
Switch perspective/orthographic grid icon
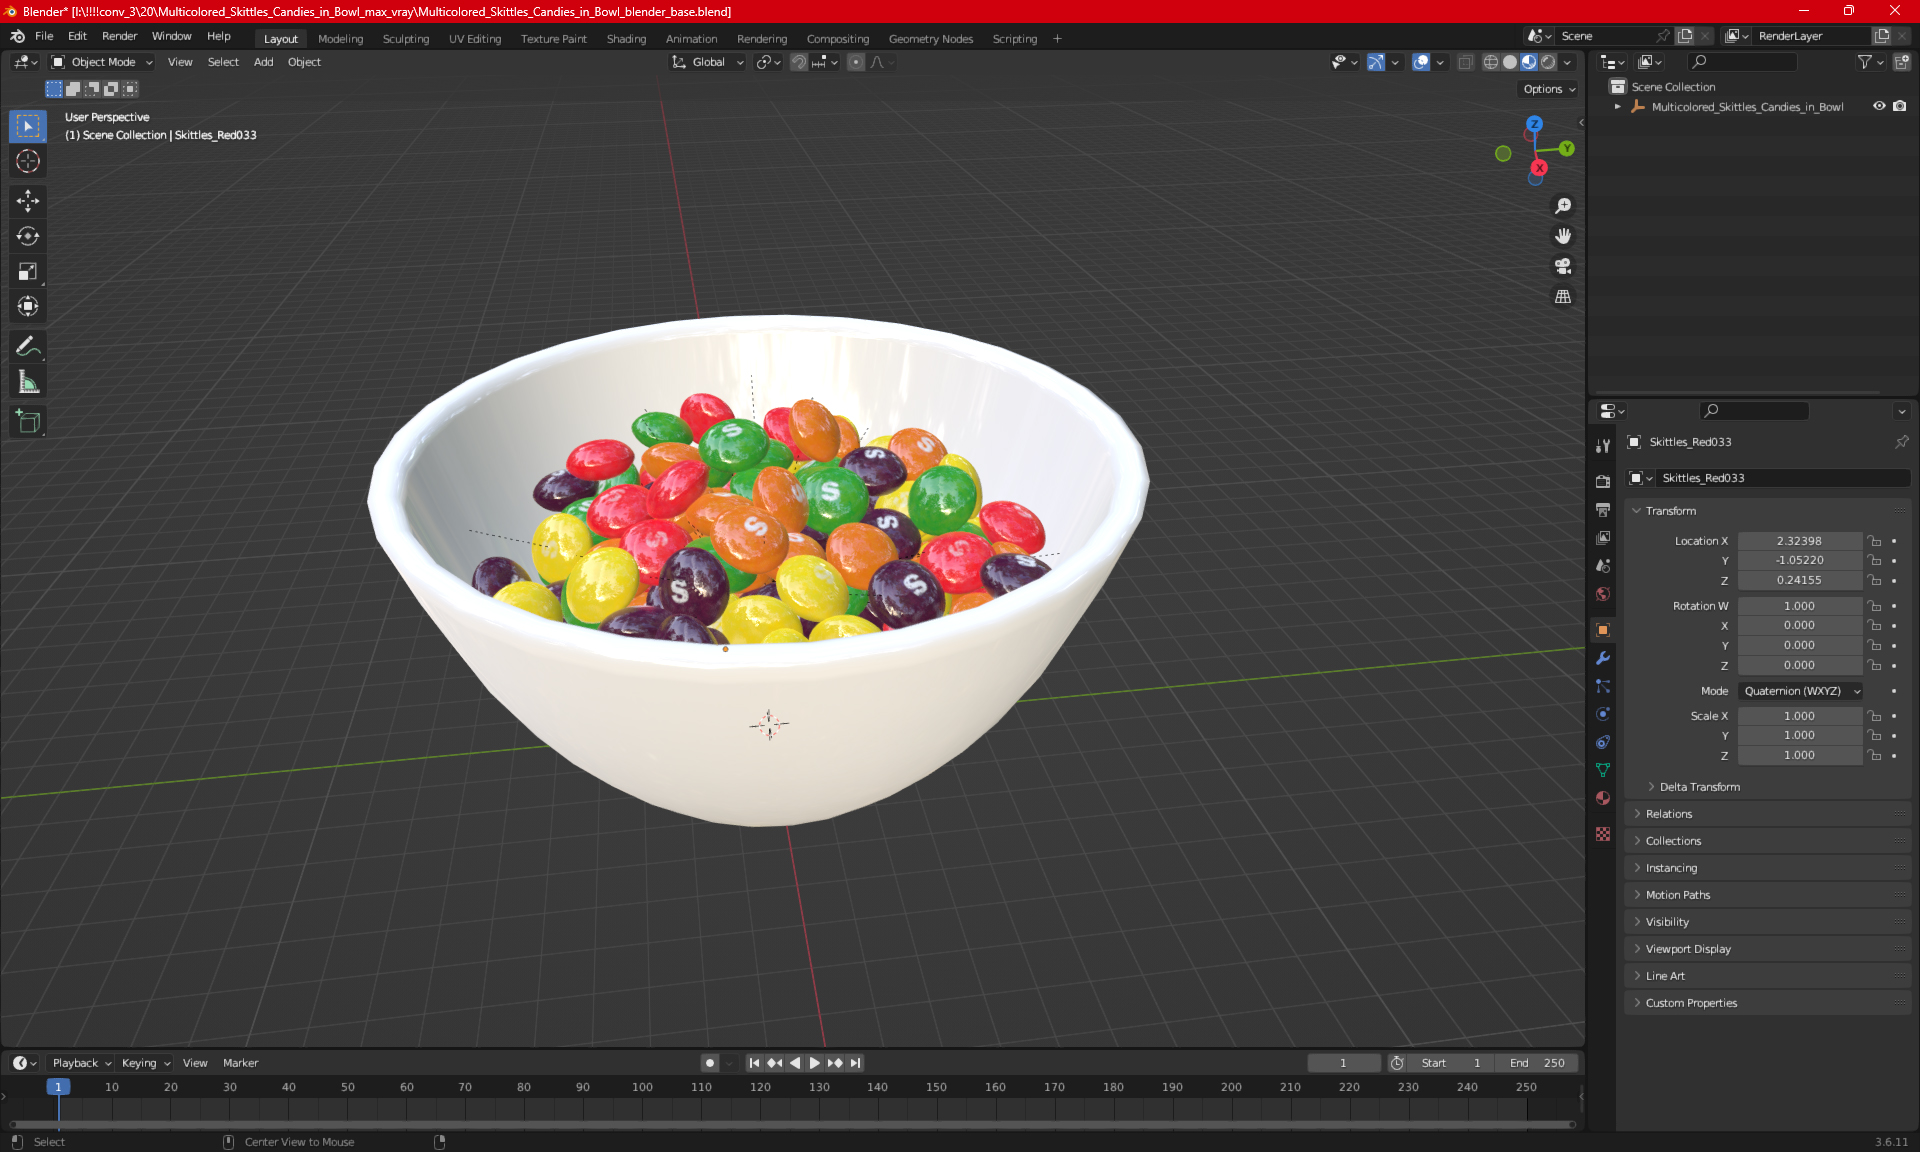point(1563,297)
